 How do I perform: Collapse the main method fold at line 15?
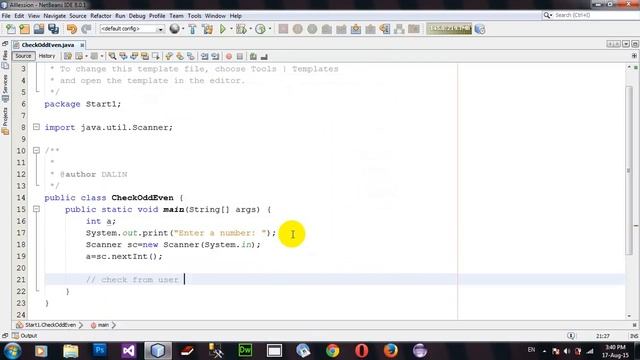click(x=36, y=209)
